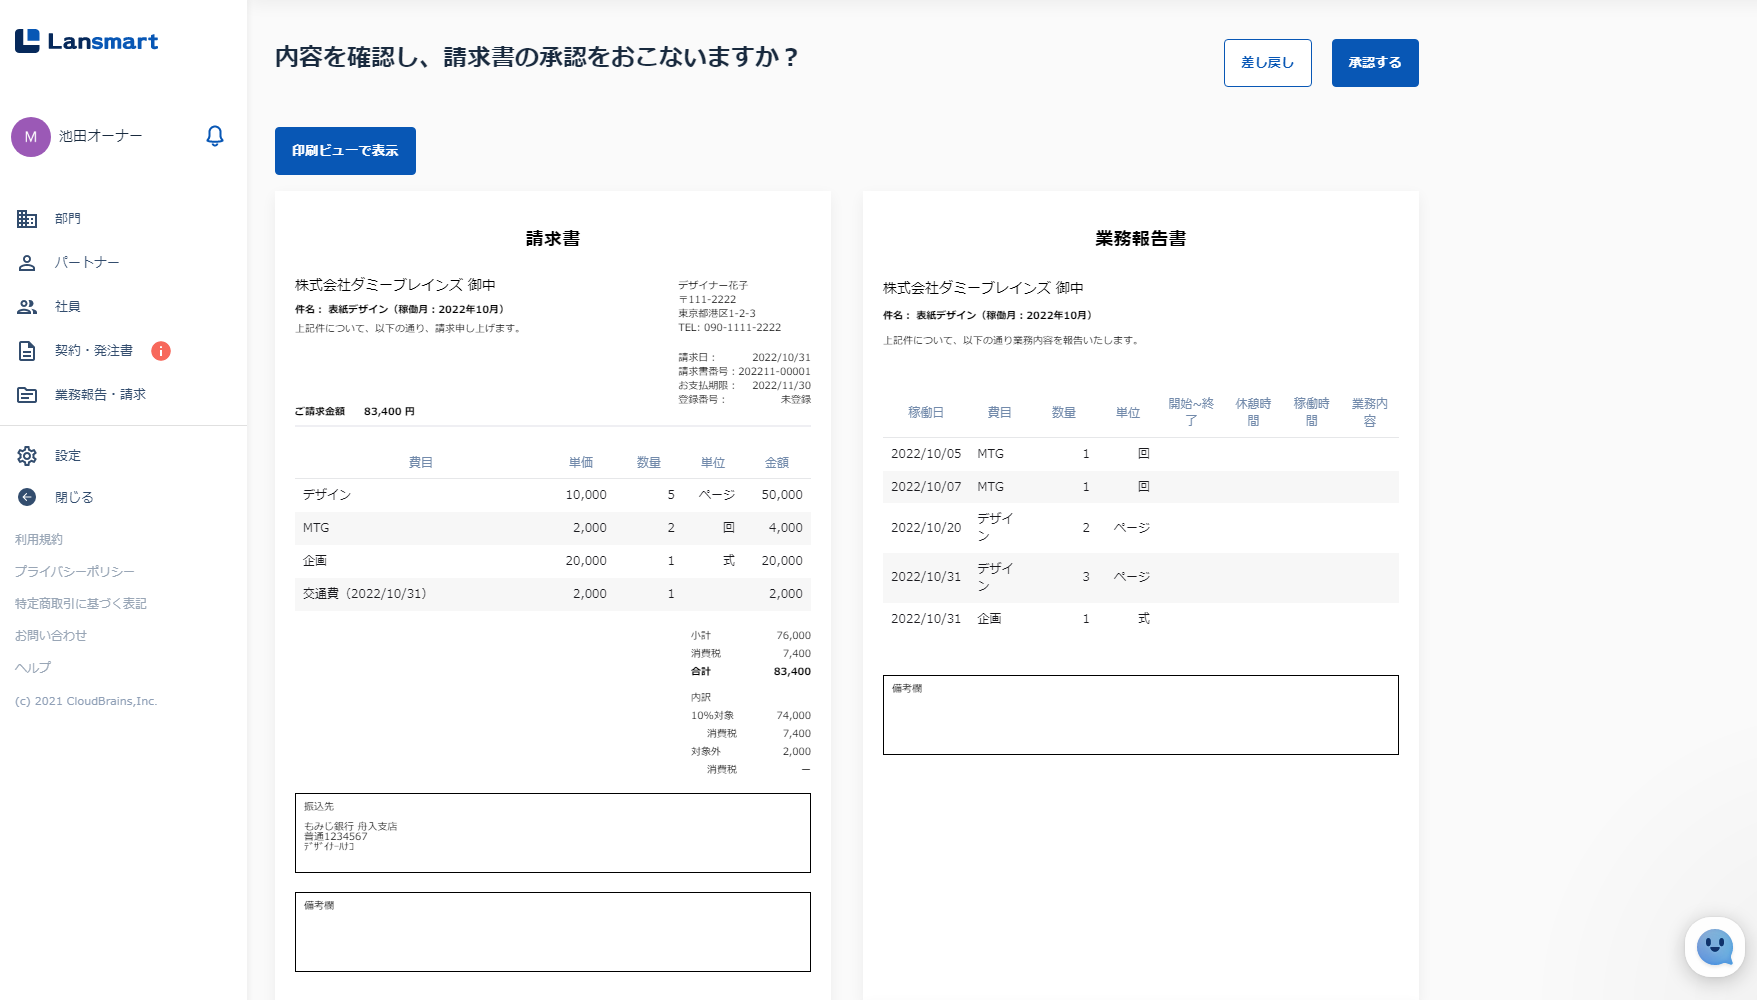Click the 閉じる back arrow icon

27,497
